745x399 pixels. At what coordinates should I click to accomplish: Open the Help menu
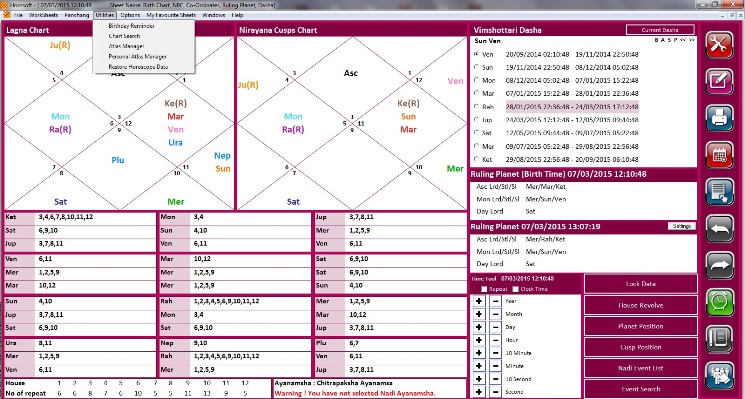(238, 15)
